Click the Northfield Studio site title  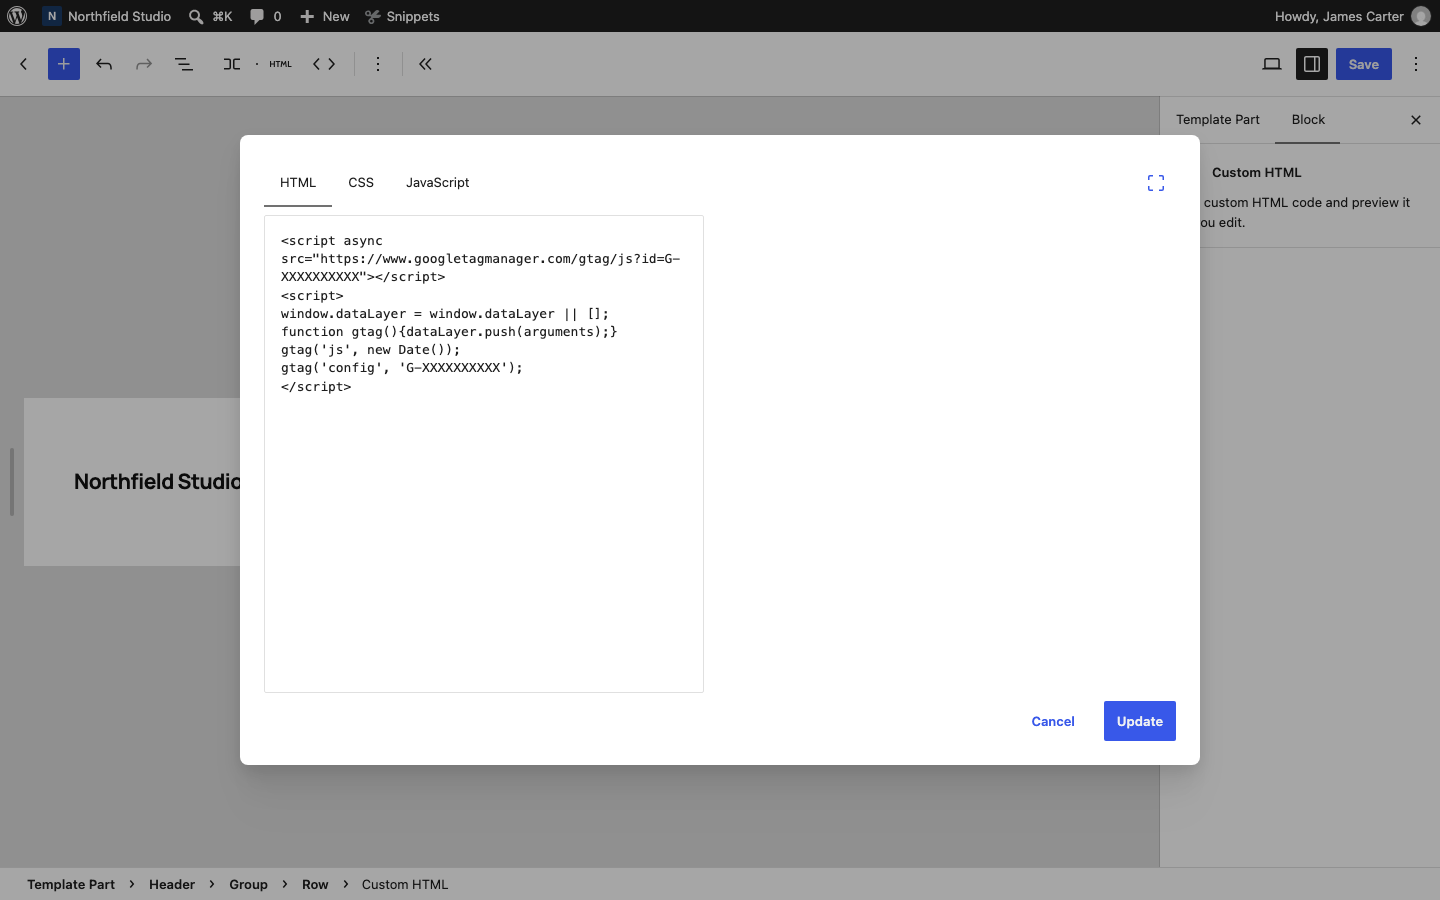(x=157, y=482)
